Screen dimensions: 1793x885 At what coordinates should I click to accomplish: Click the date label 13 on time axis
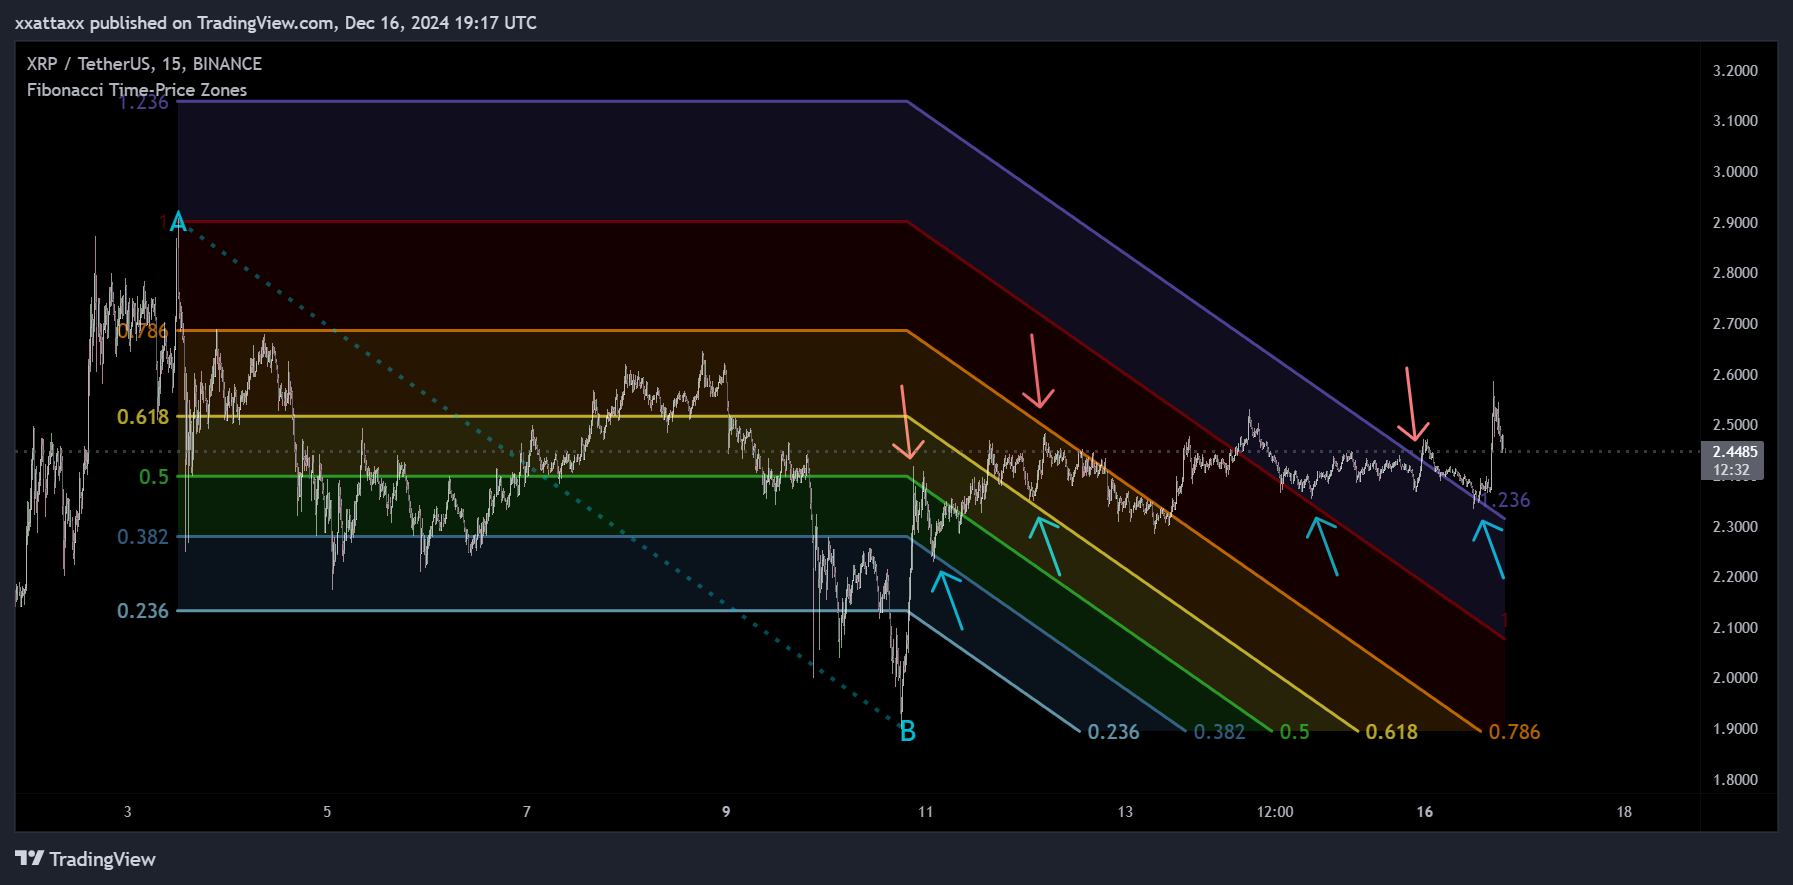[1125, 812]
